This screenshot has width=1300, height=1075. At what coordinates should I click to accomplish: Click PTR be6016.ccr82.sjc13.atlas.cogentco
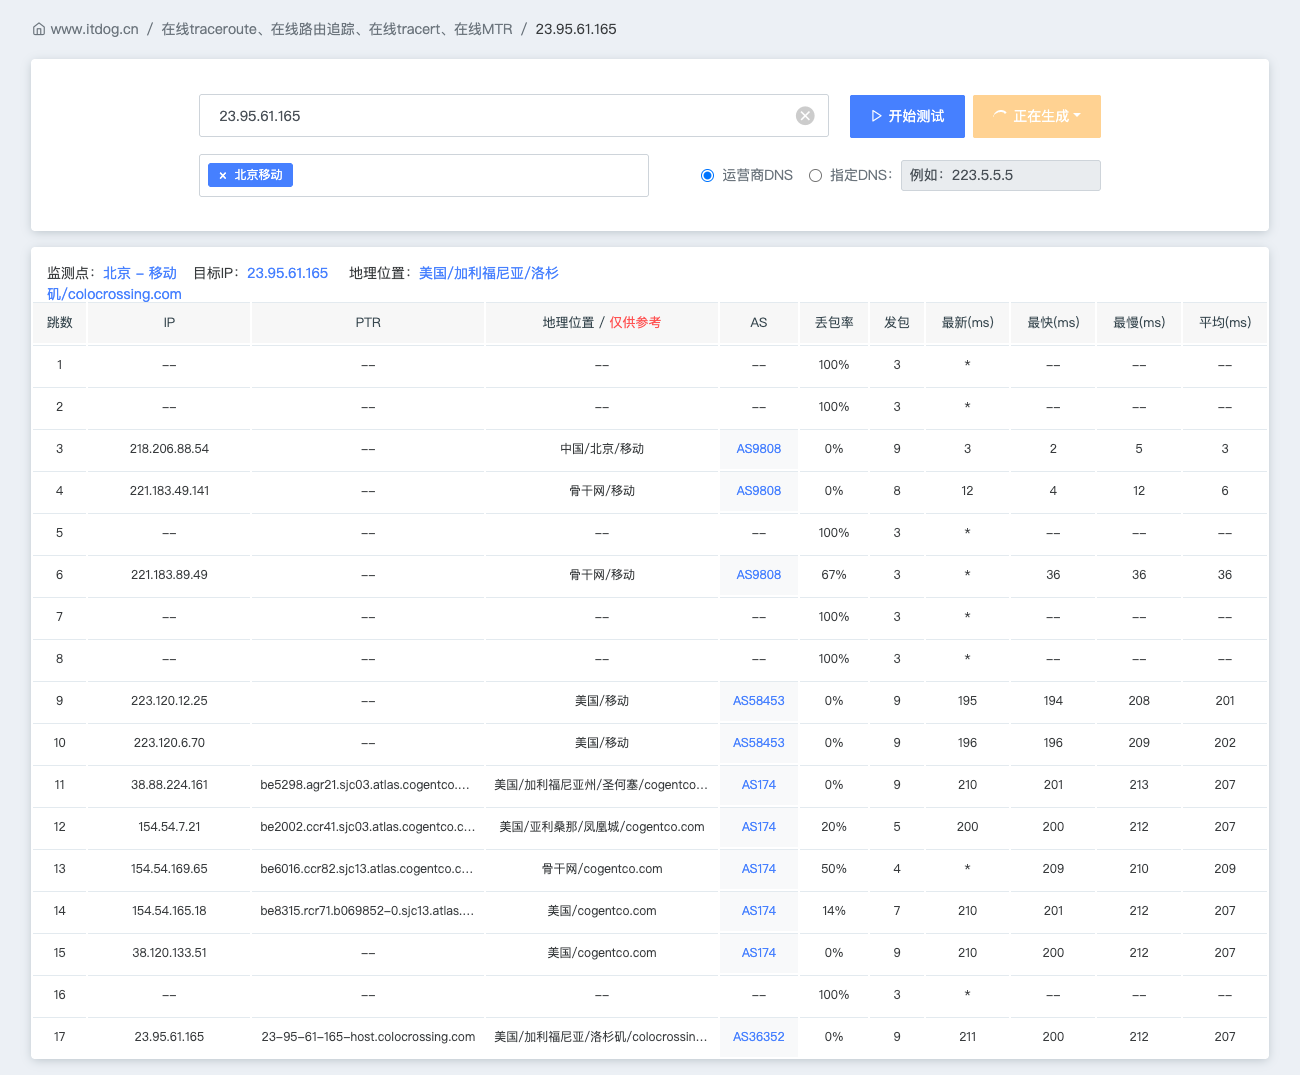[367, 869]
